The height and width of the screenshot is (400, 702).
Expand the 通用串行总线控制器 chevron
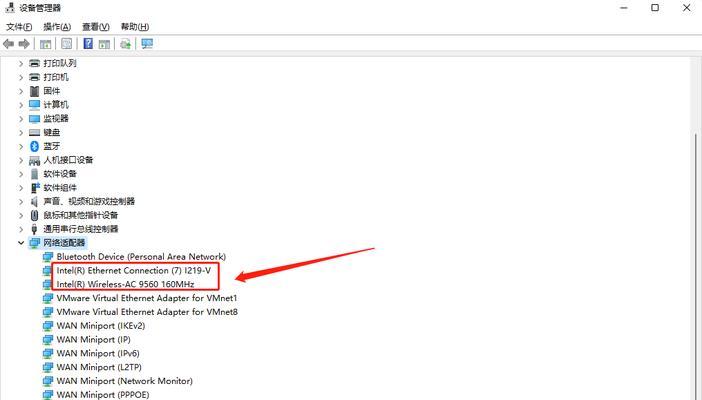click(x=21, y=229)
